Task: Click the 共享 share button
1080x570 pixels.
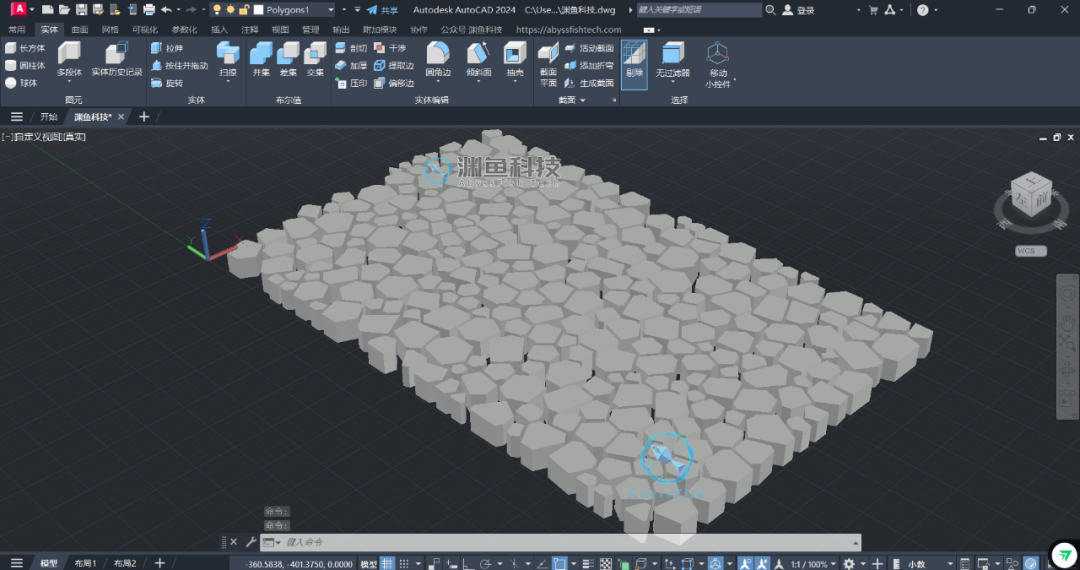Action: [383, 10]
